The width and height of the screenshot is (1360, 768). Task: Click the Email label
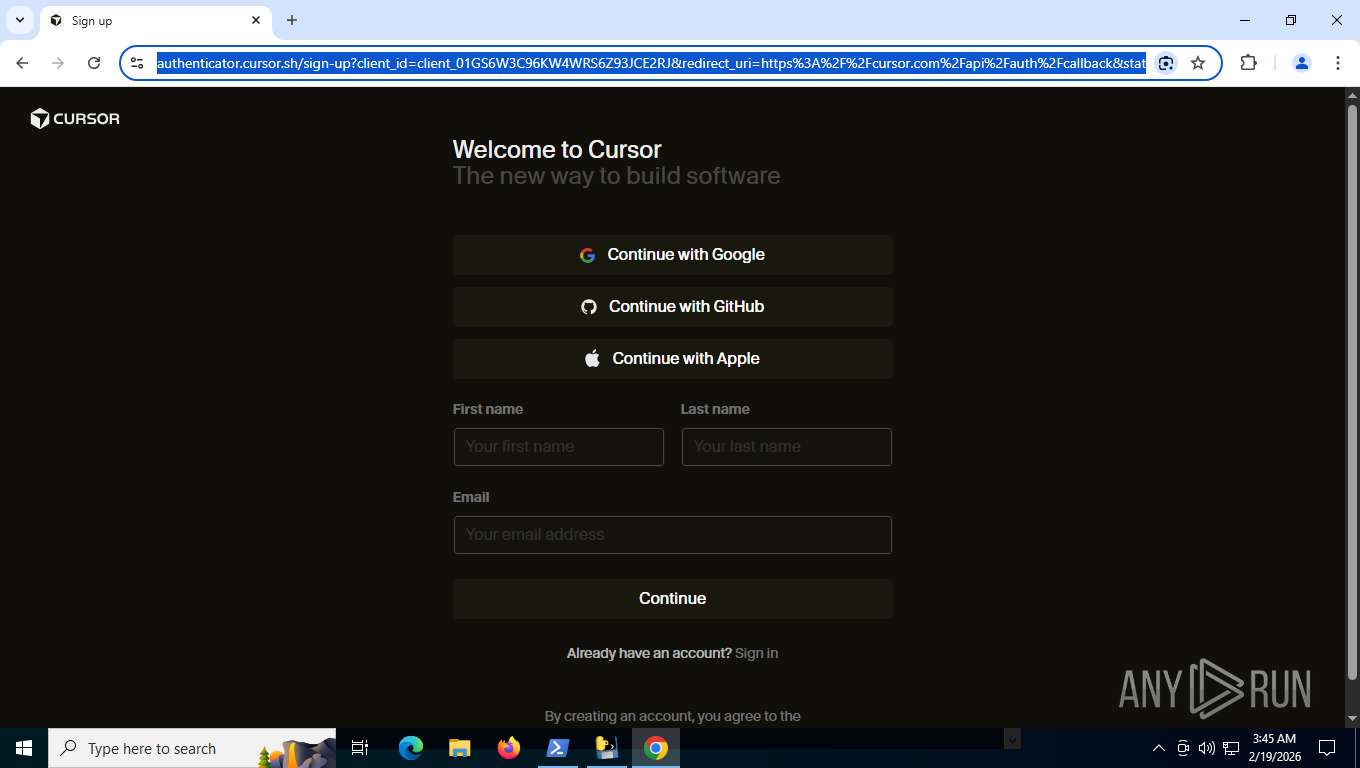471,497
